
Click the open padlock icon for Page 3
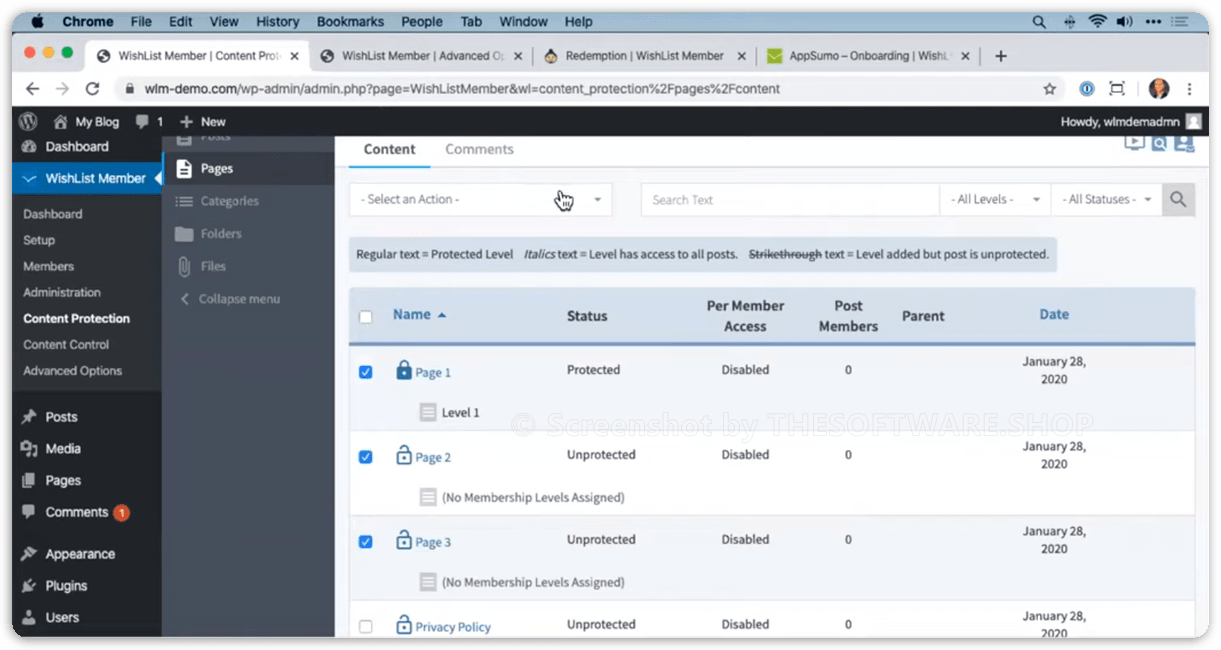[404, 540]
